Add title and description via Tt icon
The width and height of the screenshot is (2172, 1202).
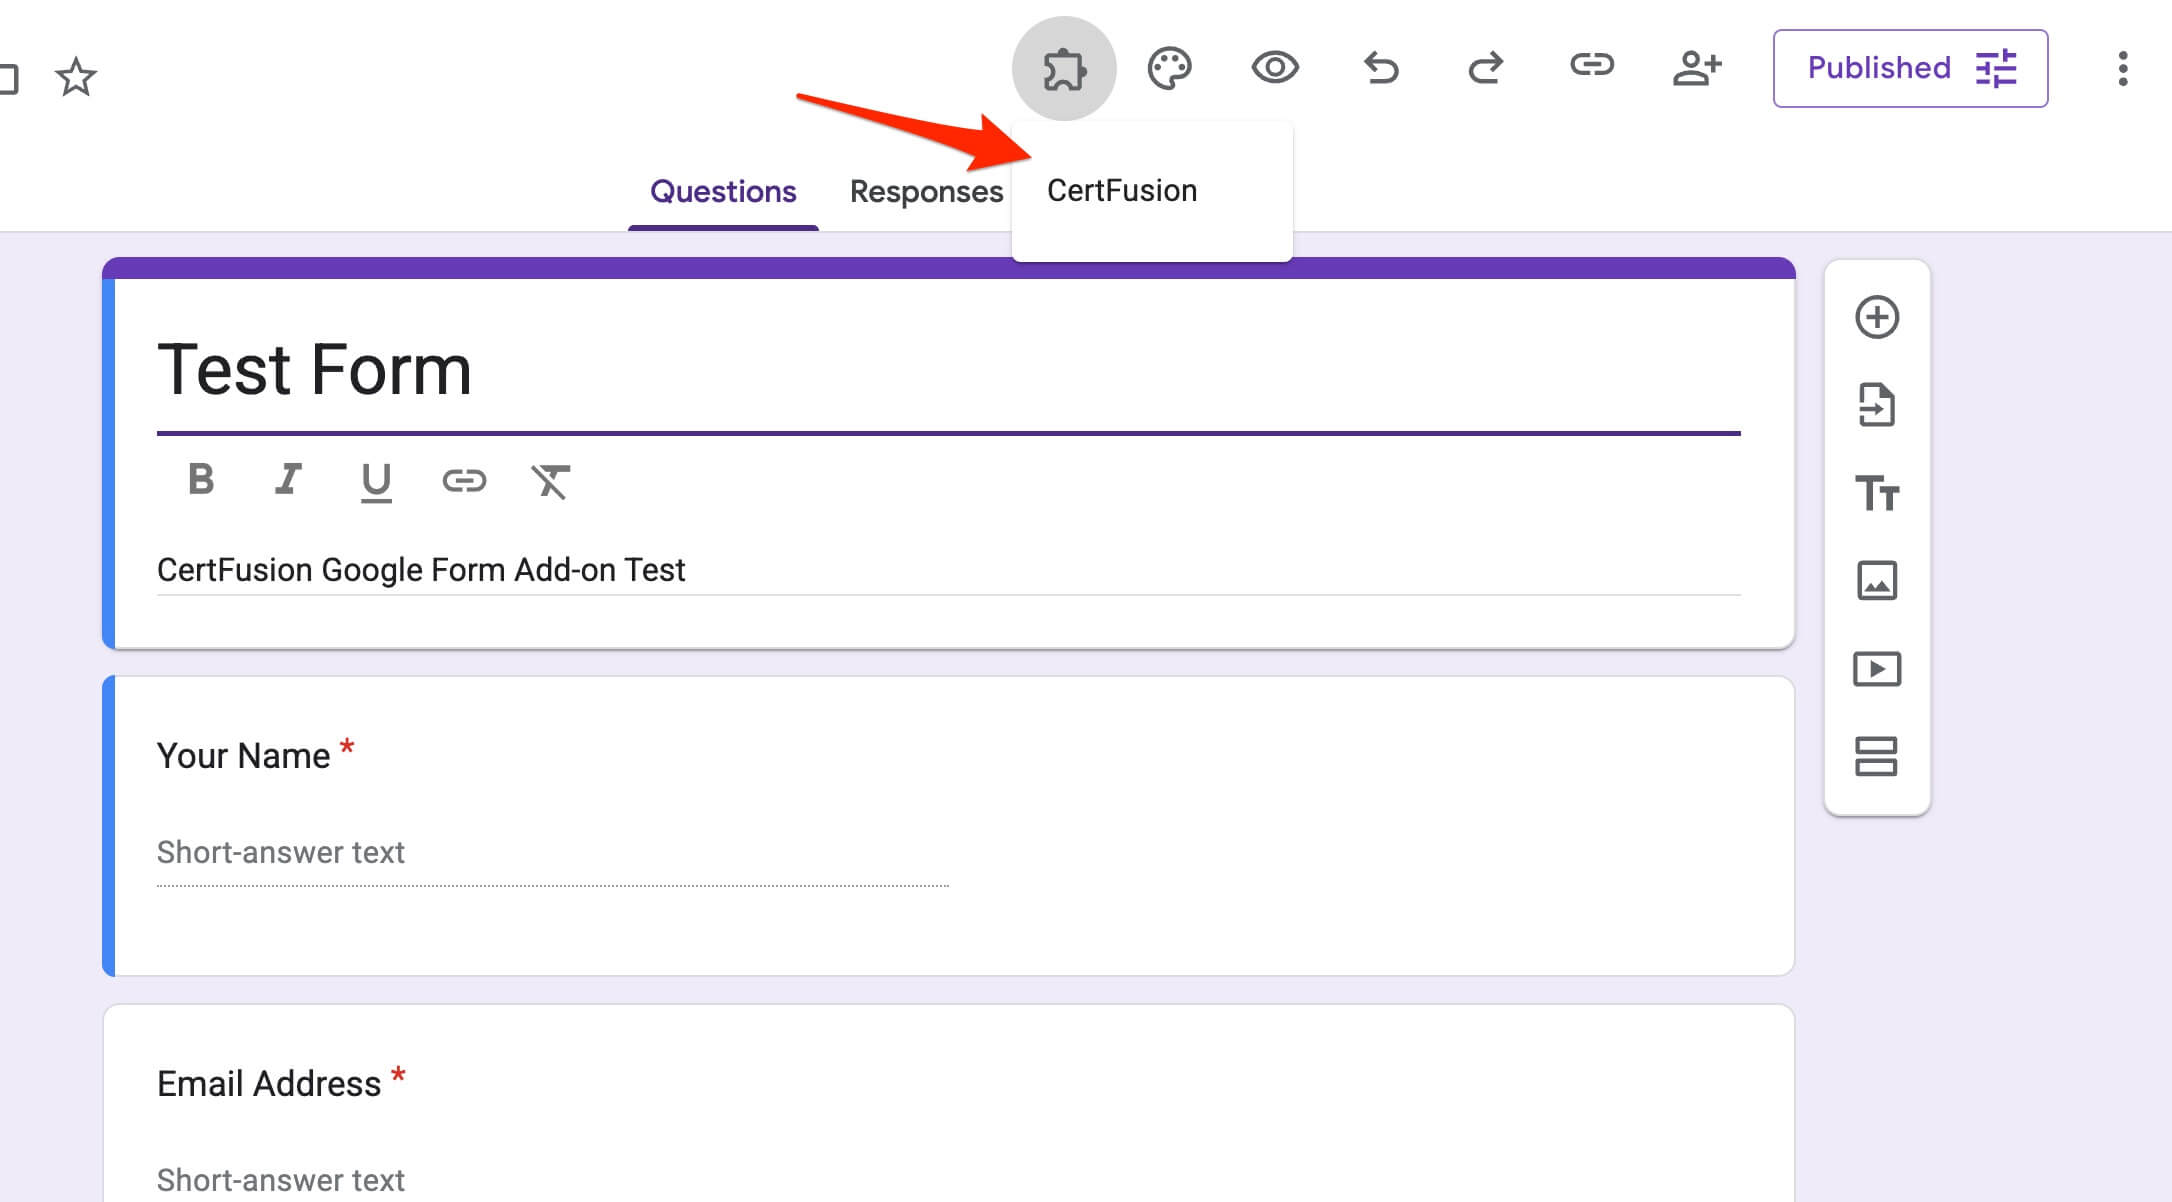[1877, 493]
